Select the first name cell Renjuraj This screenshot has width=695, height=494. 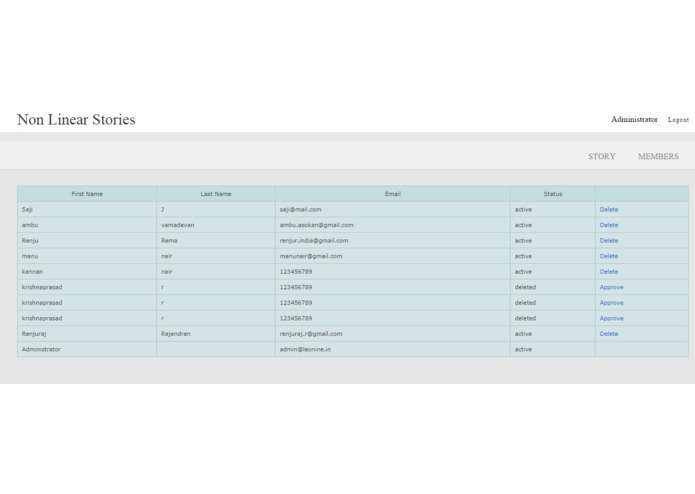coord(87,334)
